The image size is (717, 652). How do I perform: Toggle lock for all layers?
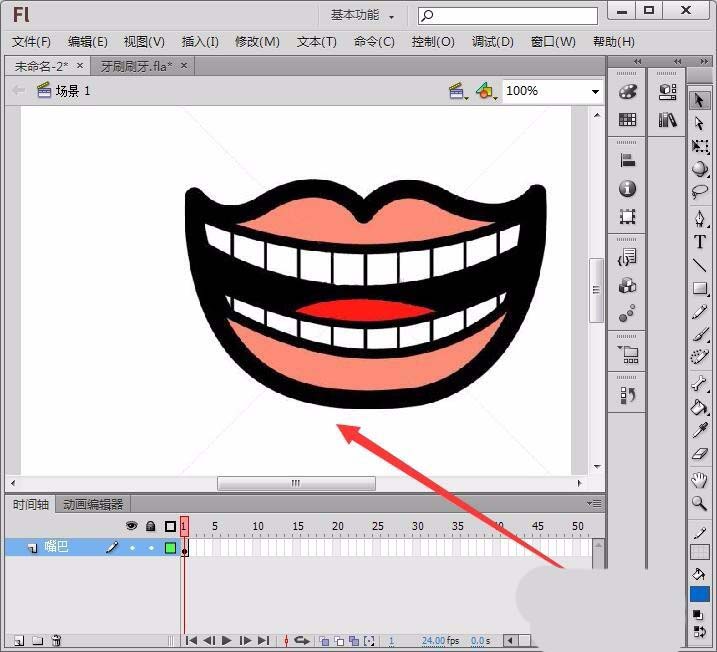tap(150, 526)
